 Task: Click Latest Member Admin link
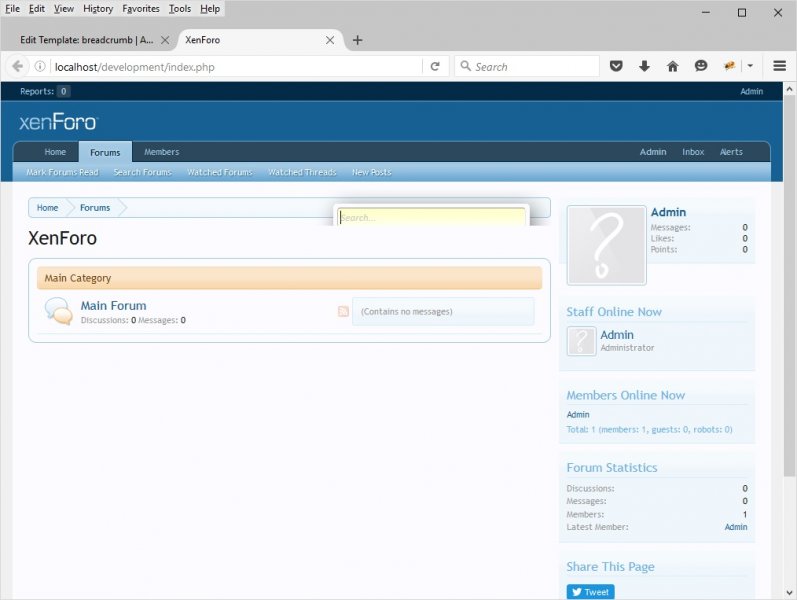click(736, 527)
